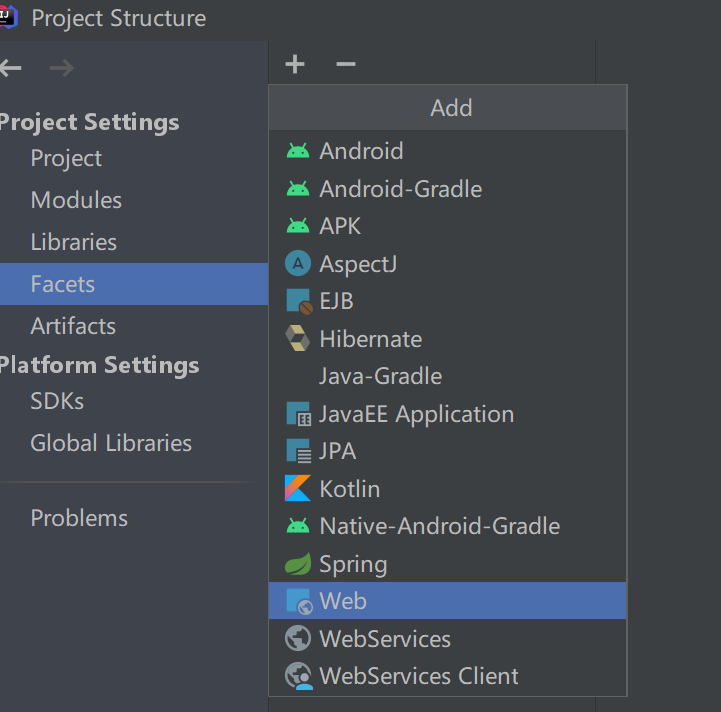Click the Spring leaf icon

click(x=298, y=564)
